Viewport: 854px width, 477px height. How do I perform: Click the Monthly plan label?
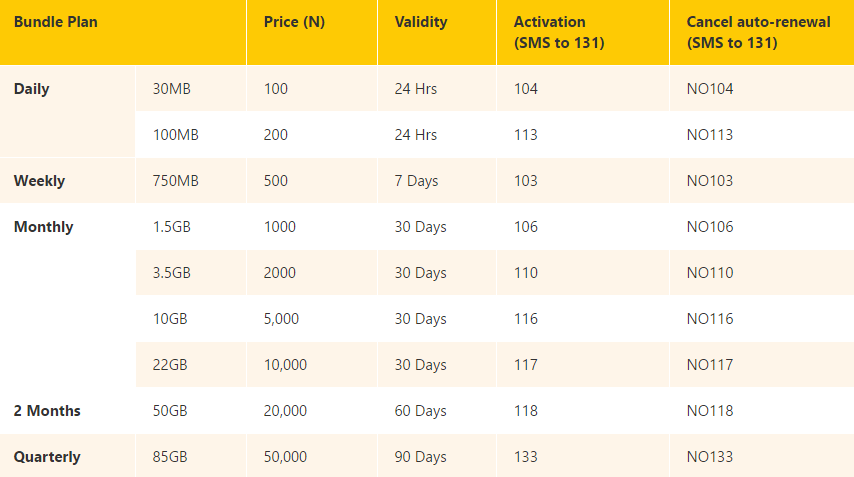(44, 227)
